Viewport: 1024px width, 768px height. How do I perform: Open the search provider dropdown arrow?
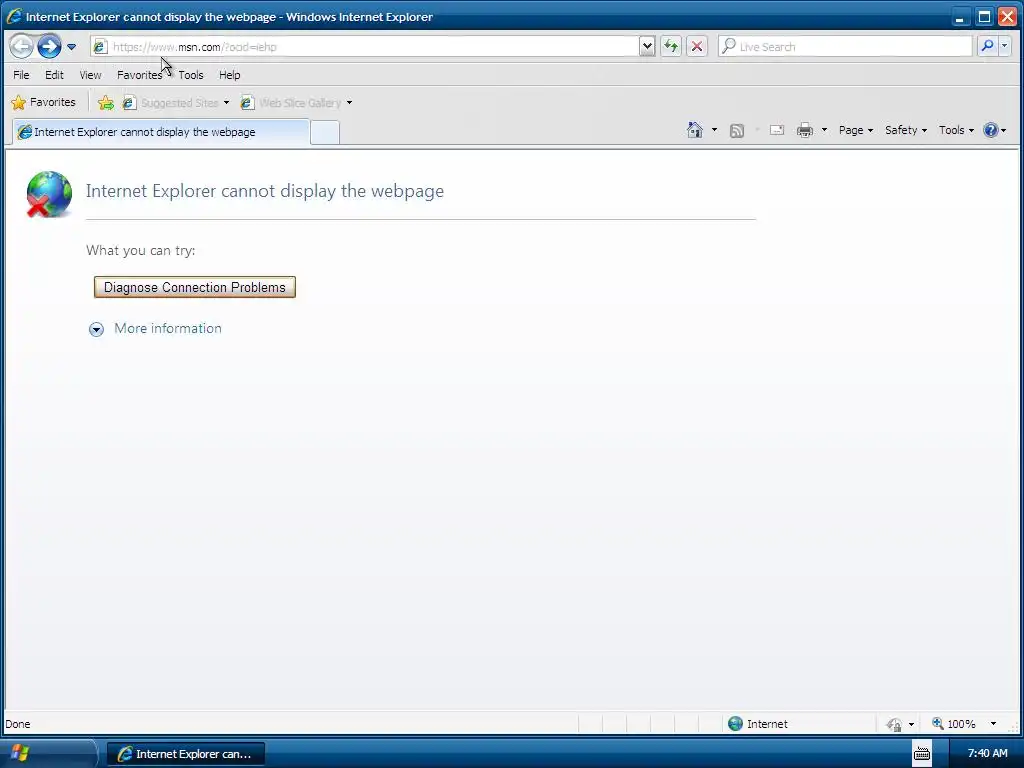click(x=1004, y=46)
